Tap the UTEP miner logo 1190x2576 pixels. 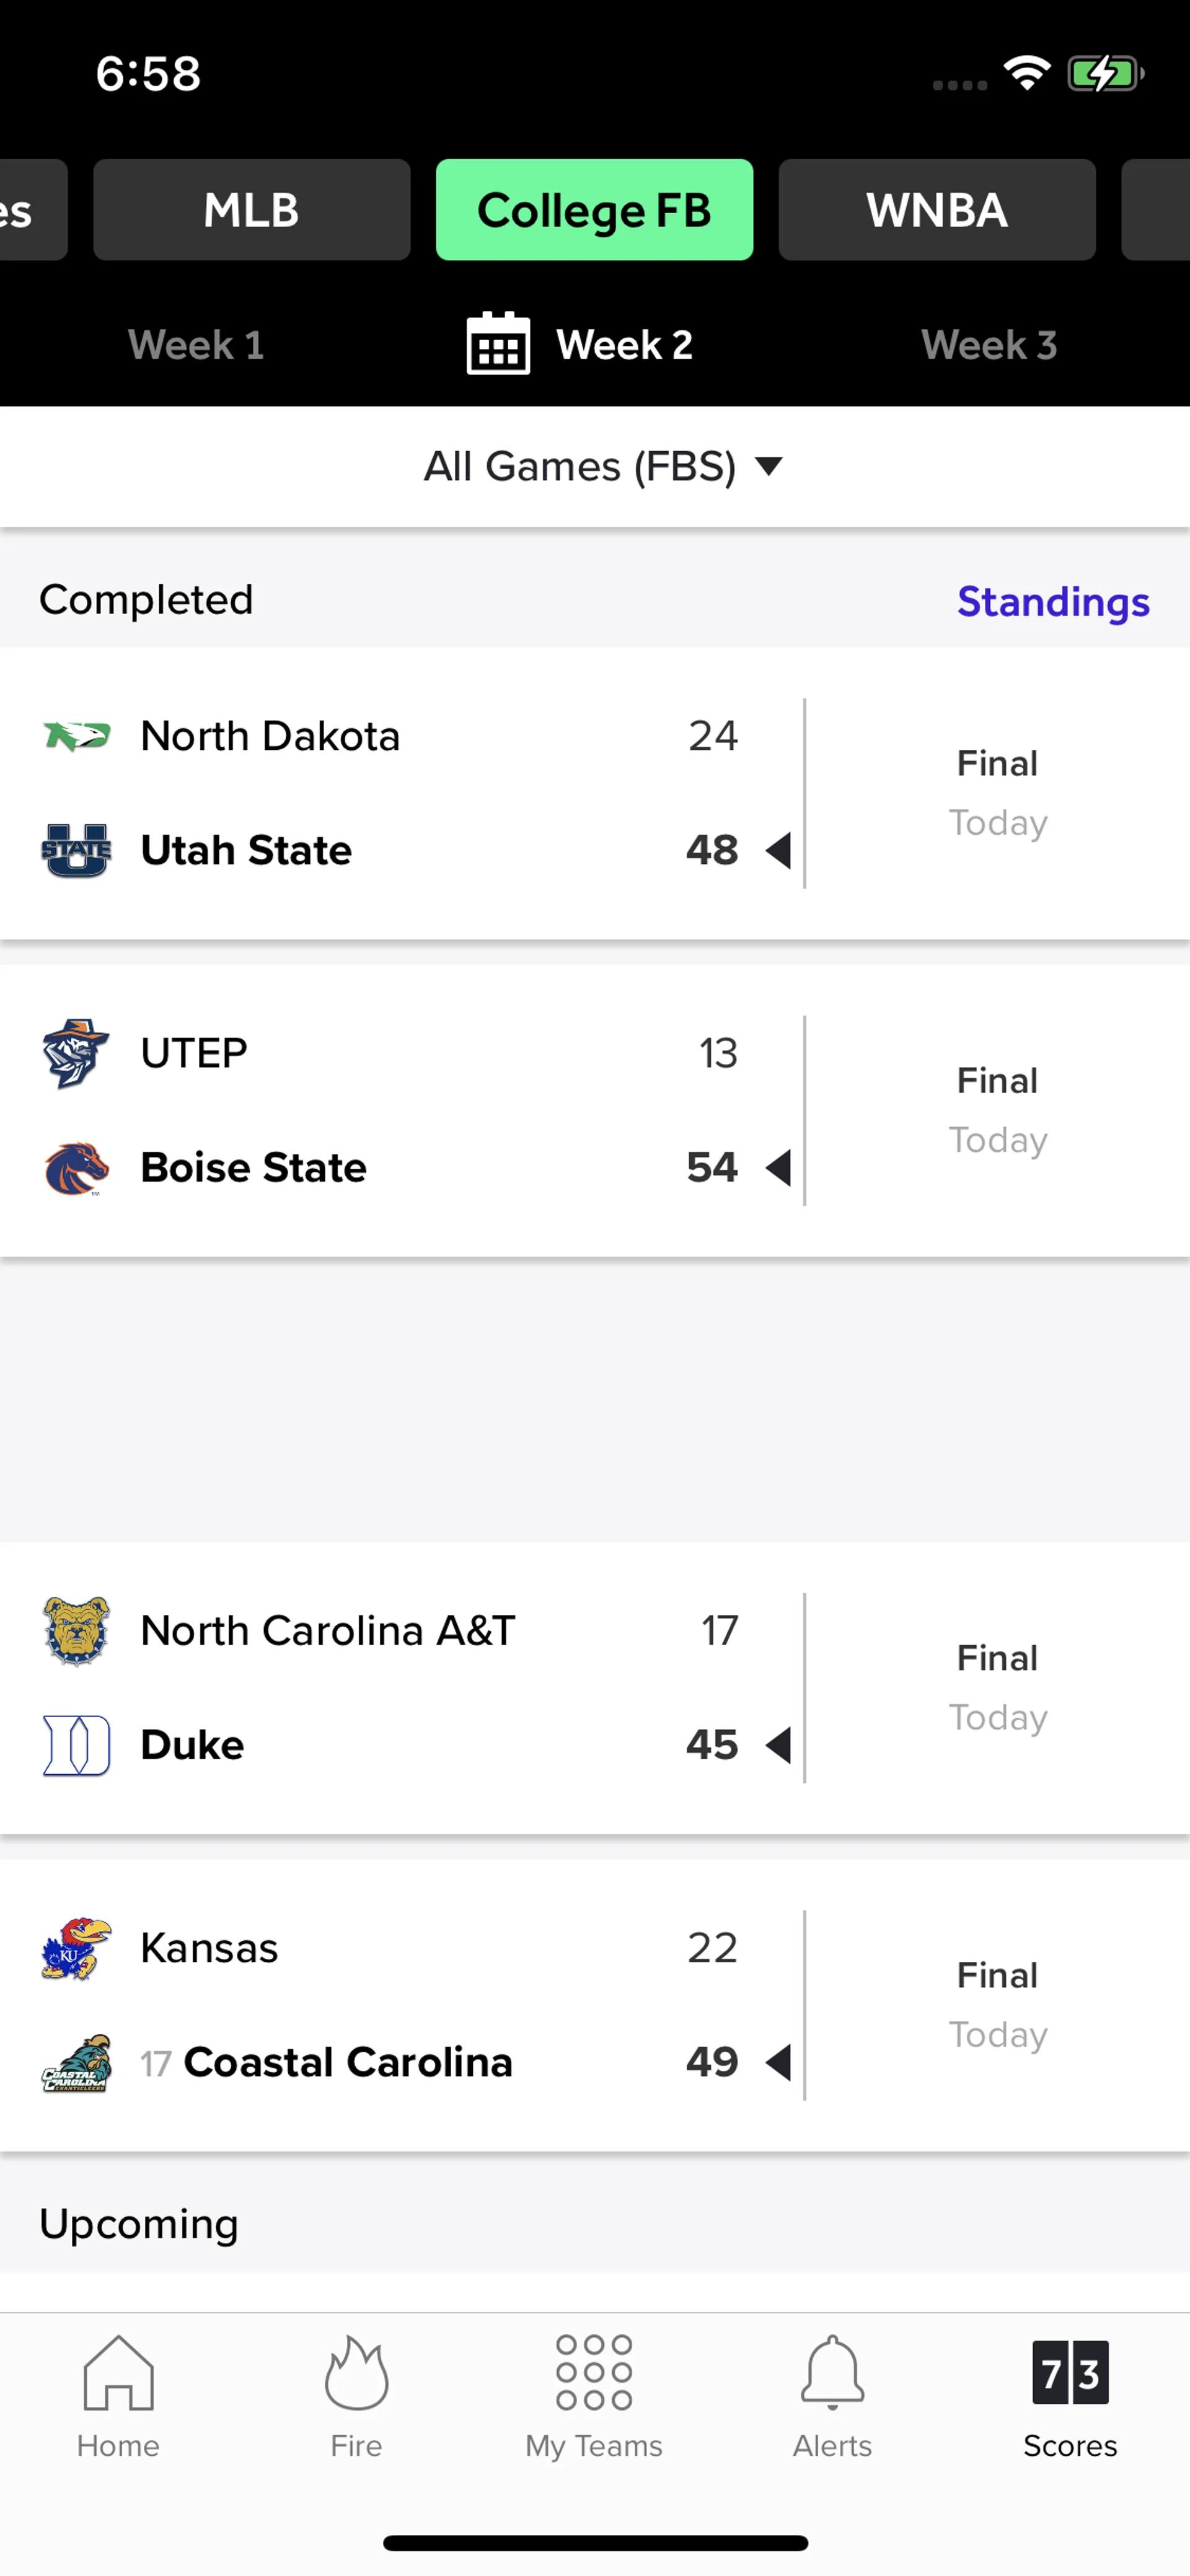point(76,1053)
